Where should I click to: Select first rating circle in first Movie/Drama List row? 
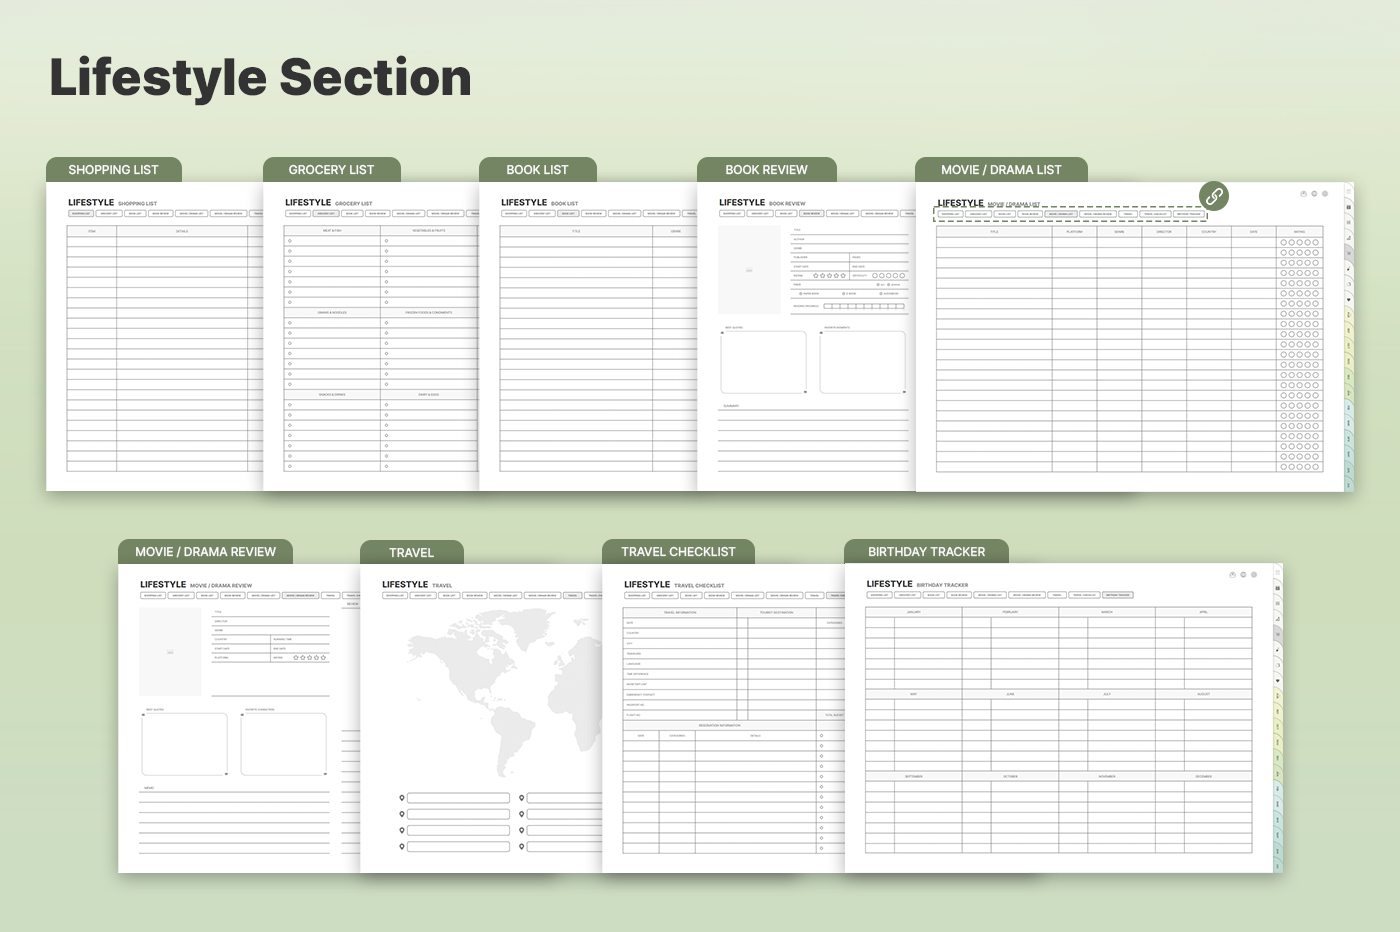(x=1284, y=242)
